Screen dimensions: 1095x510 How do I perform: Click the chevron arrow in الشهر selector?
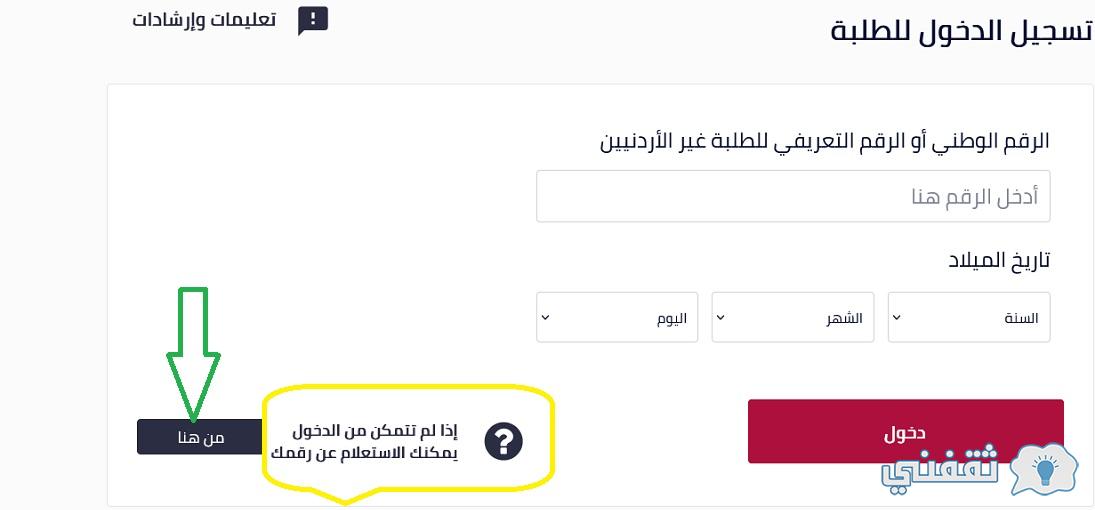[x=721, y=317]
